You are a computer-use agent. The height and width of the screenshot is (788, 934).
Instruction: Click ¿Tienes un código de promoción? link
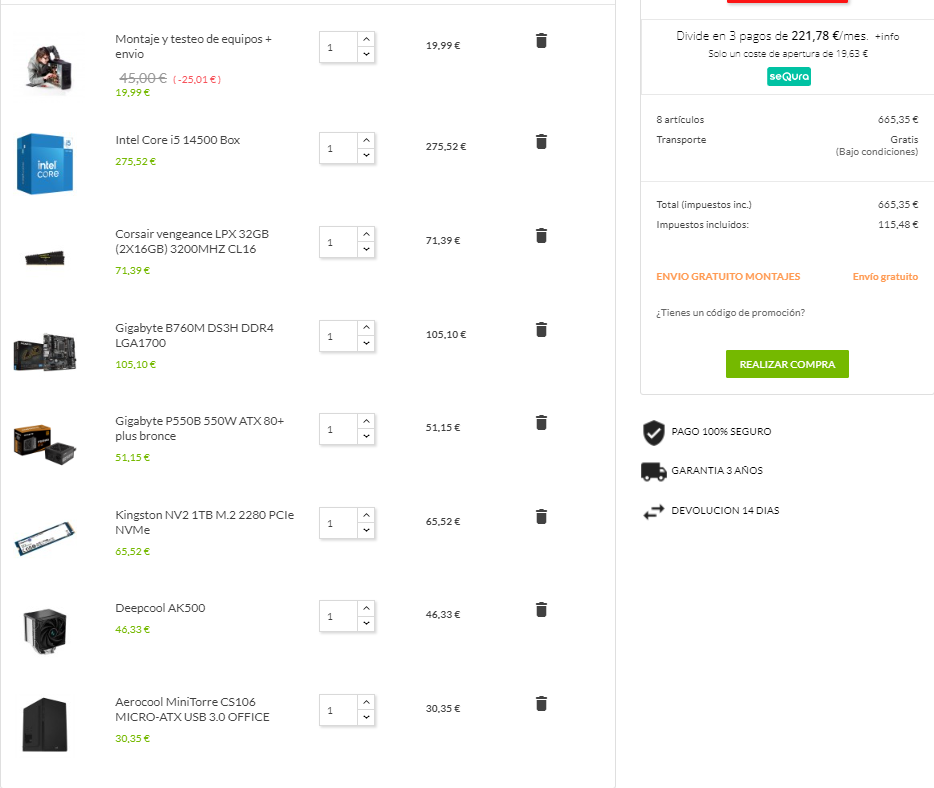[x=730, y=313]
